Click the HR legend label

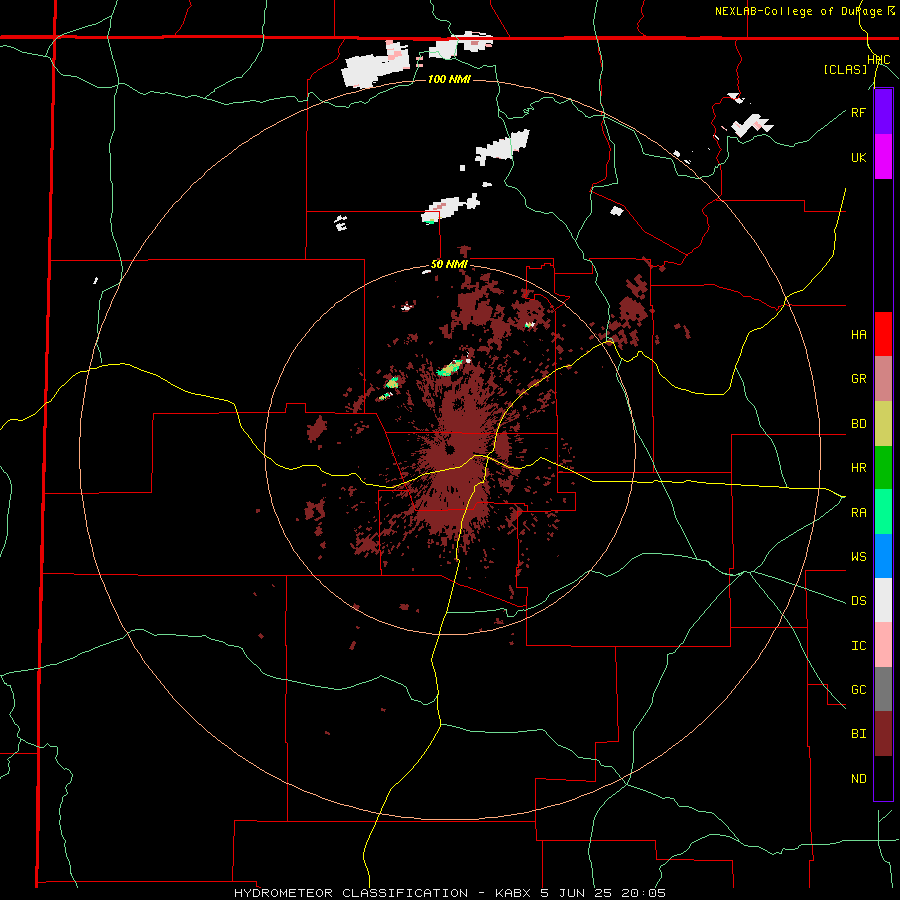click(x=858, y=468)
